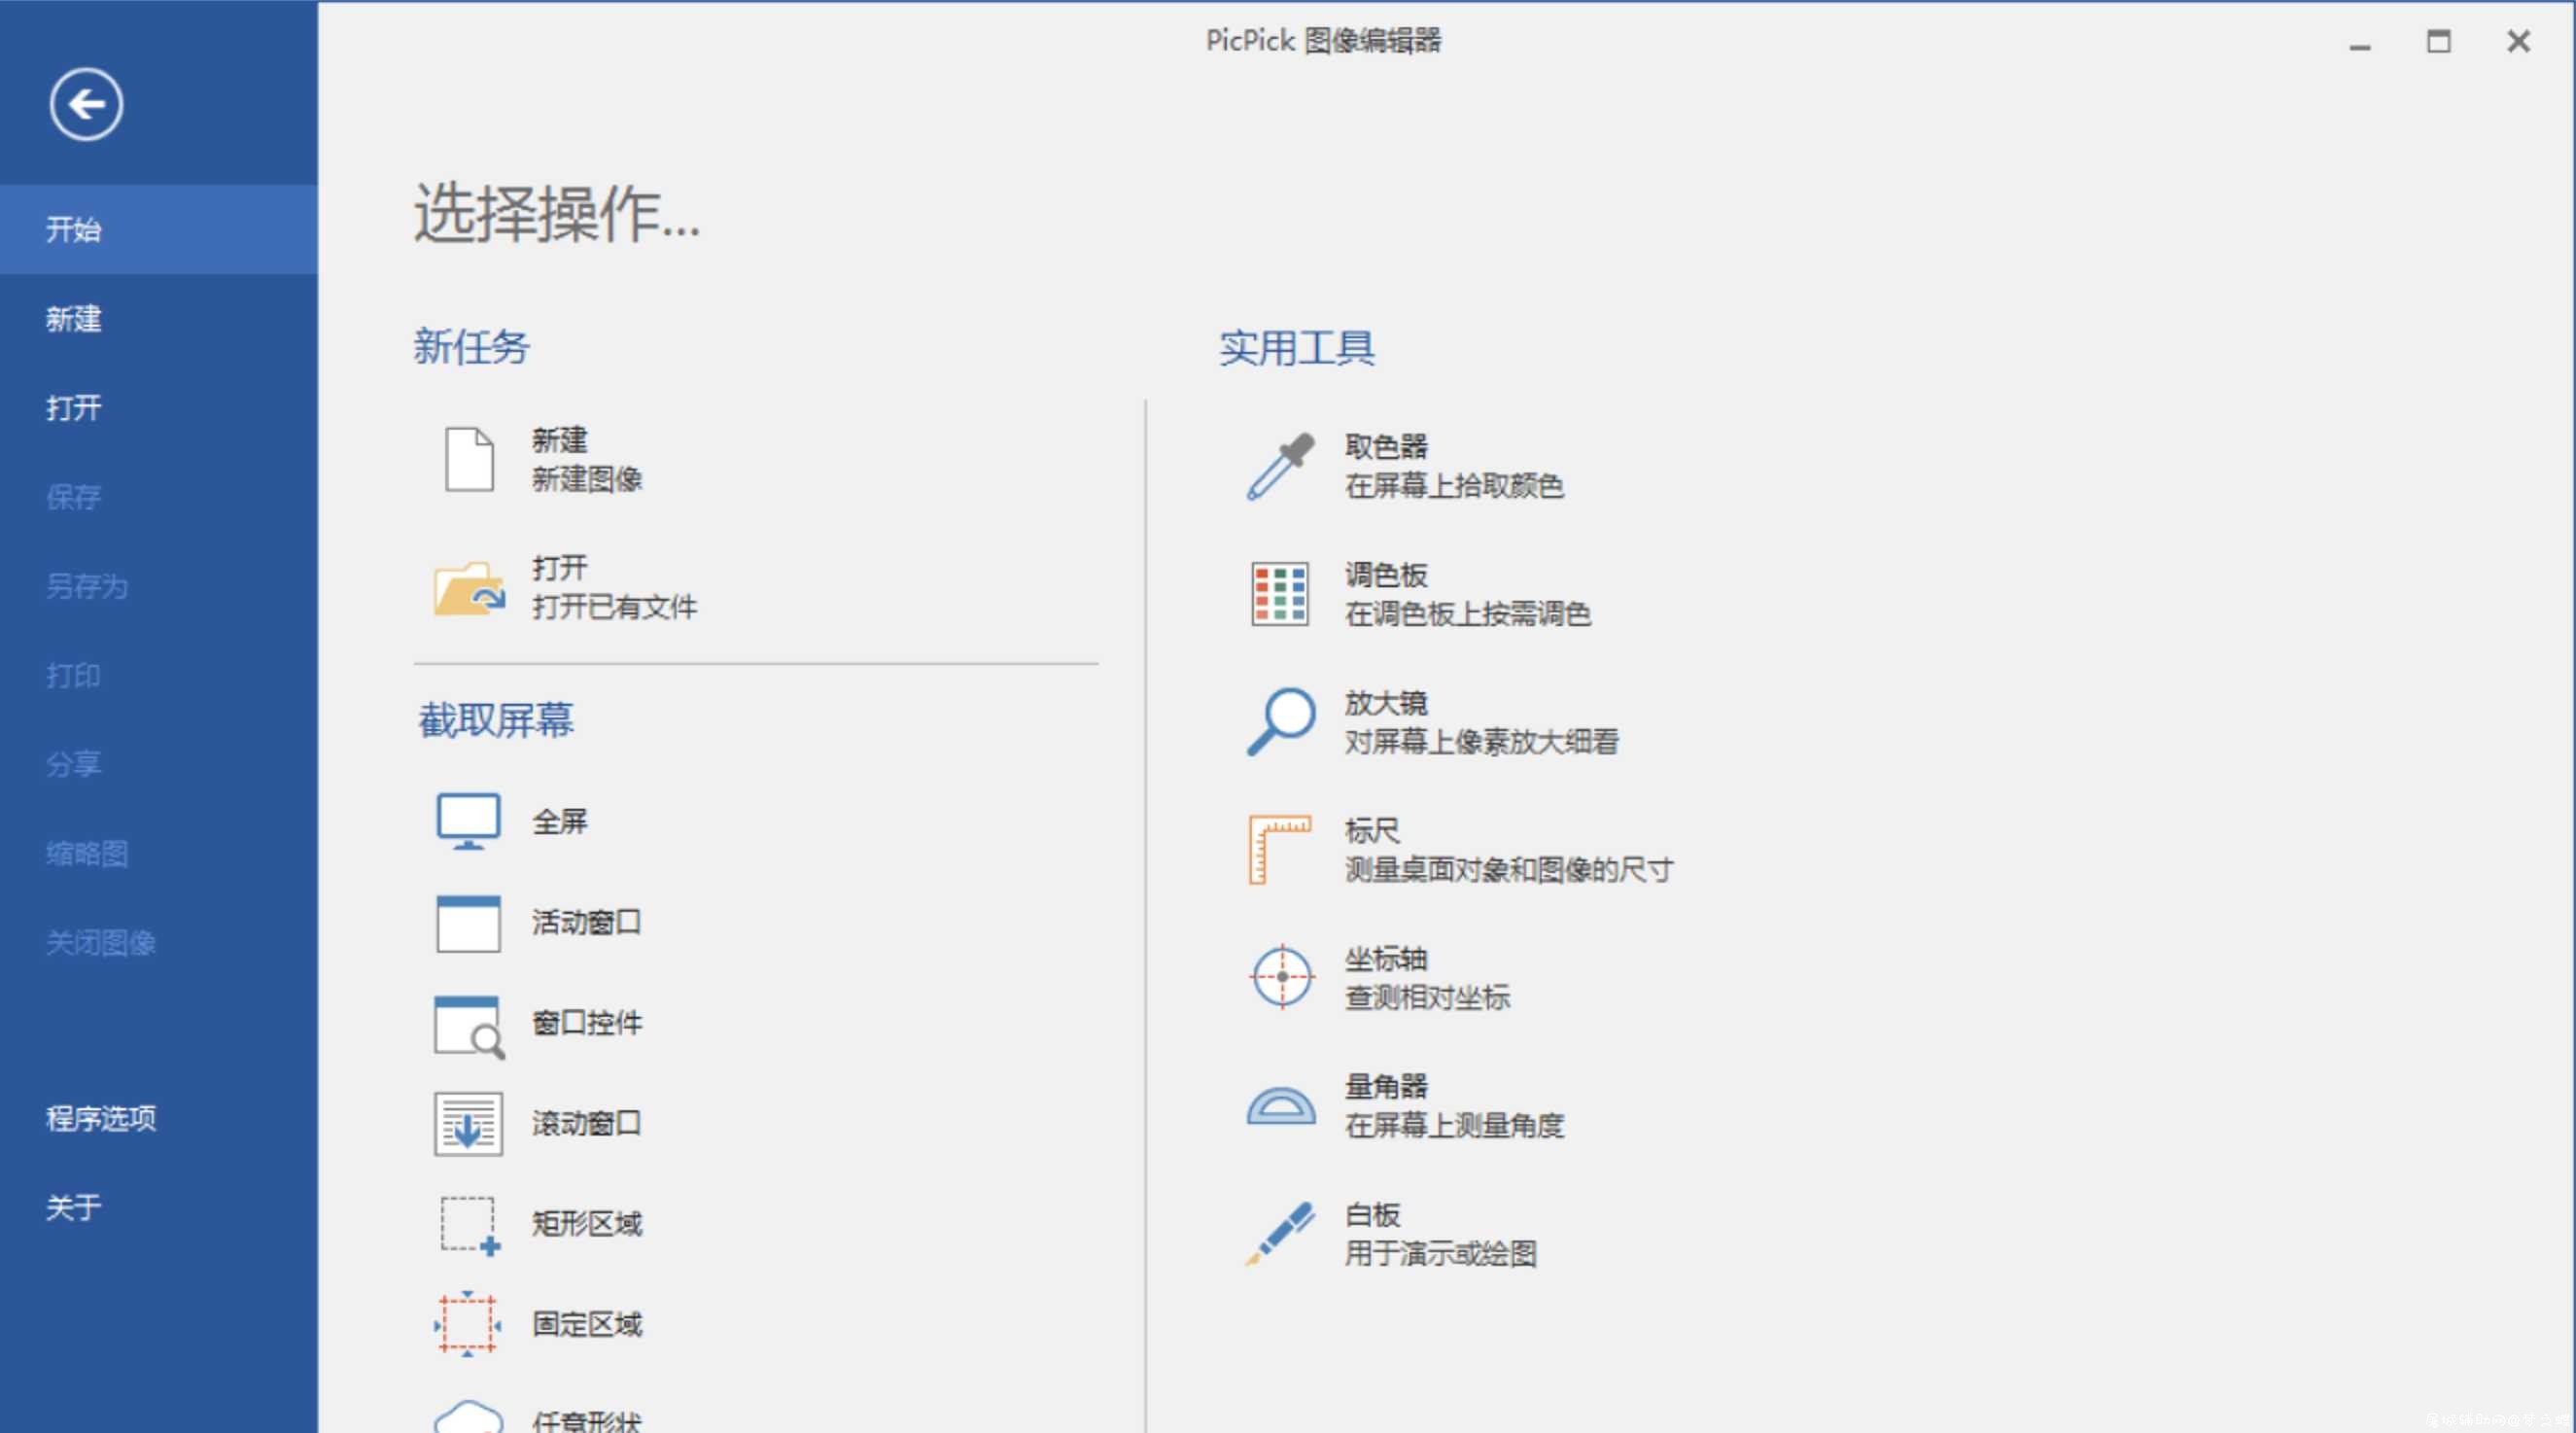Click the Protractor (量角器) icon
The height and width of the screenshot is (1433, 2576).
pyautogui.click(x=1281, y=1106)
